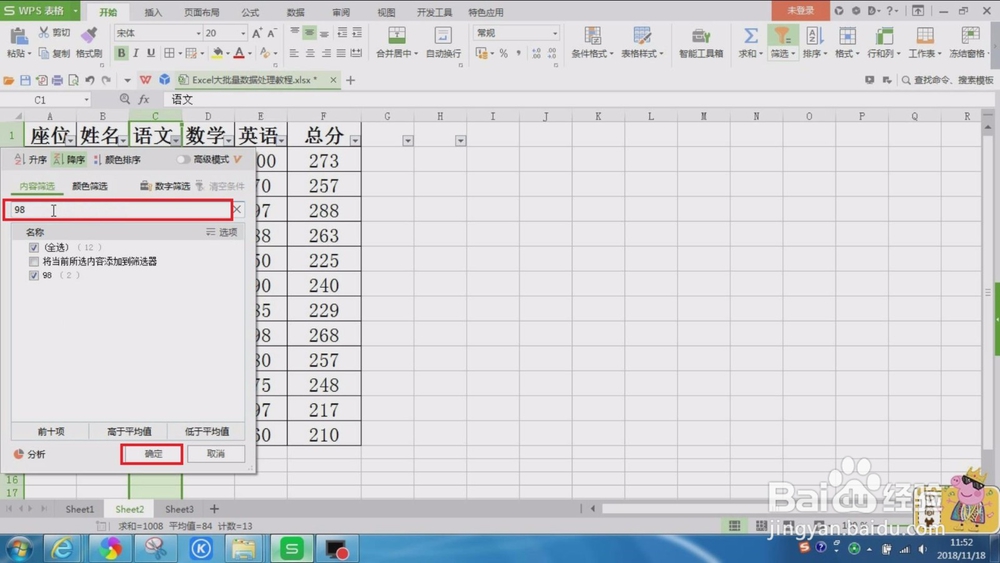Click the Filter (筛选) funnel icon

782,36
